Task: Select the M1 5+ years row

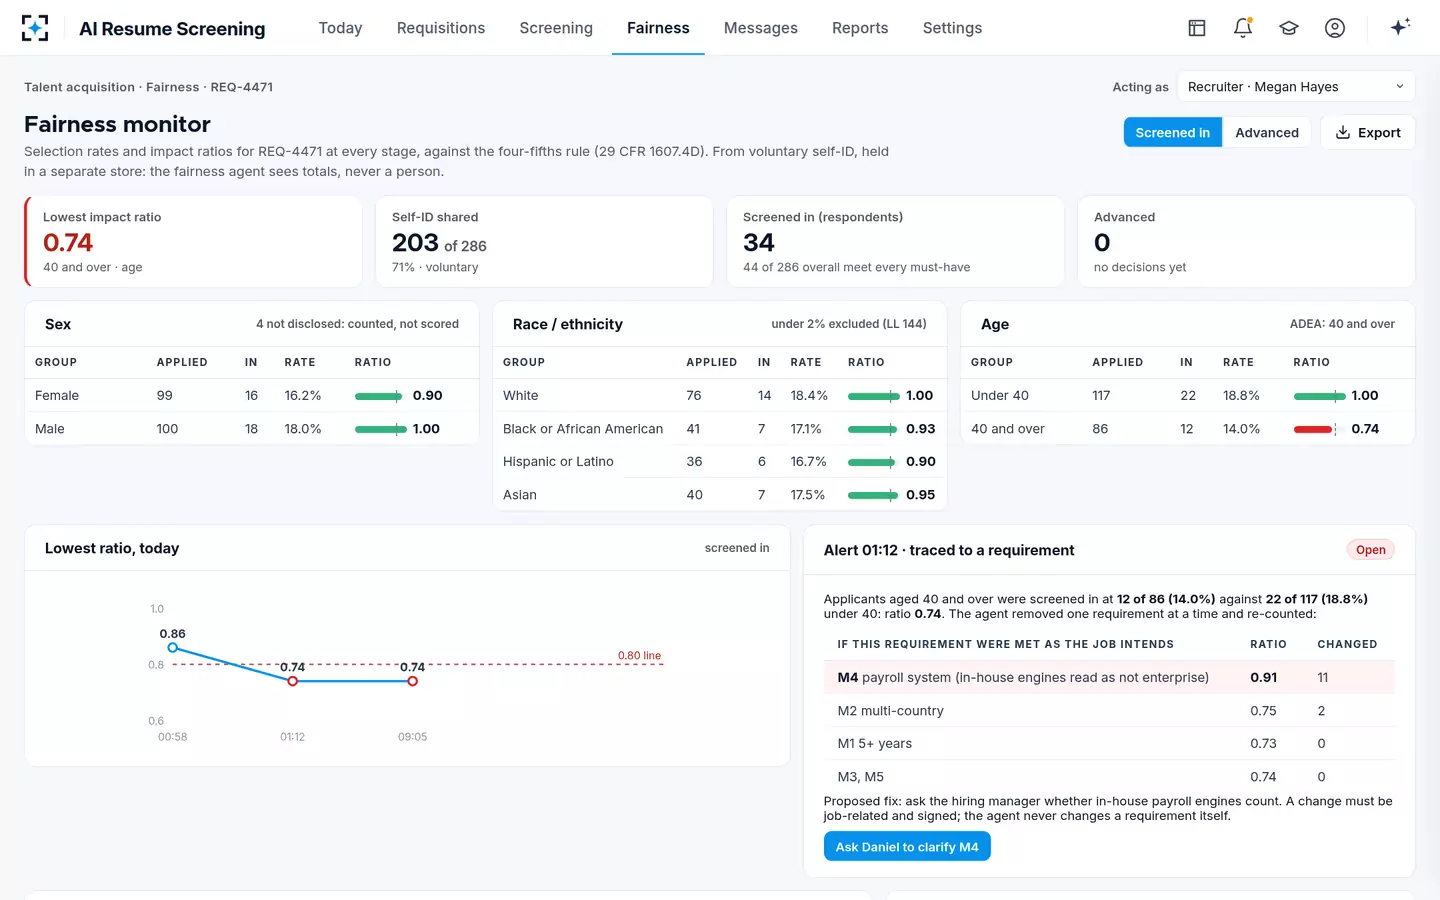Action: (1109, 743)
